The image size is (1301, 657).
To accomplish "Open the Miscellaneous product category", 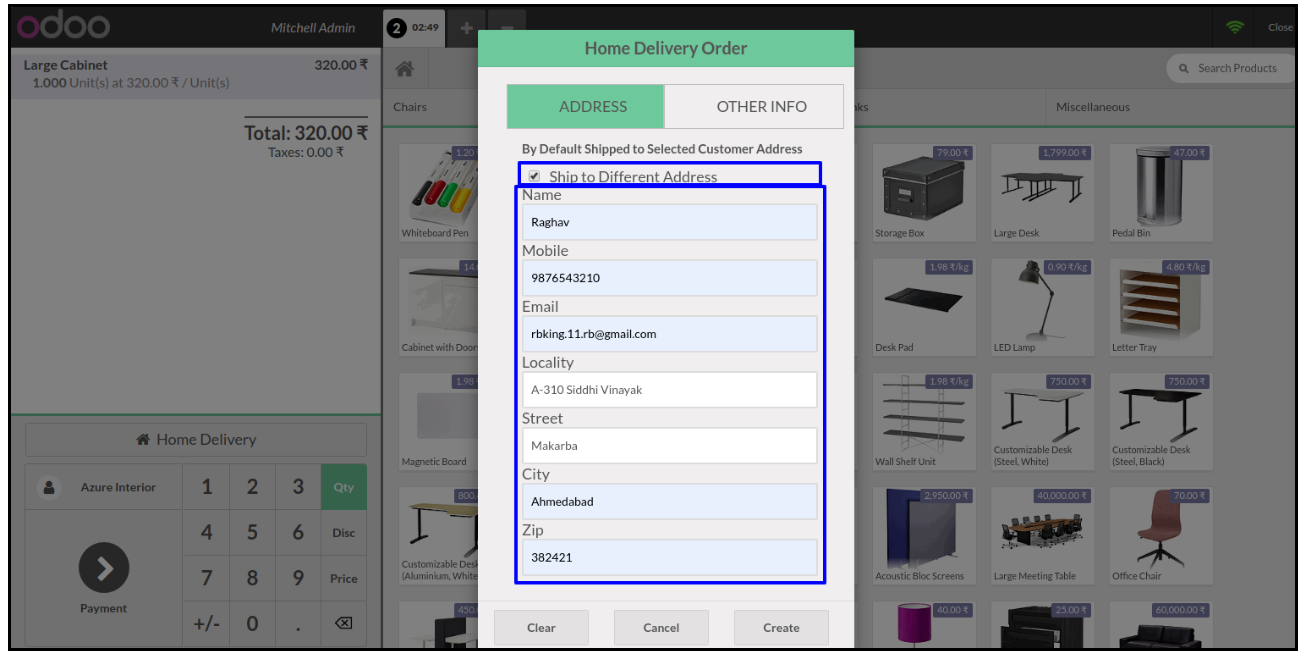I will pos(1092,107).
